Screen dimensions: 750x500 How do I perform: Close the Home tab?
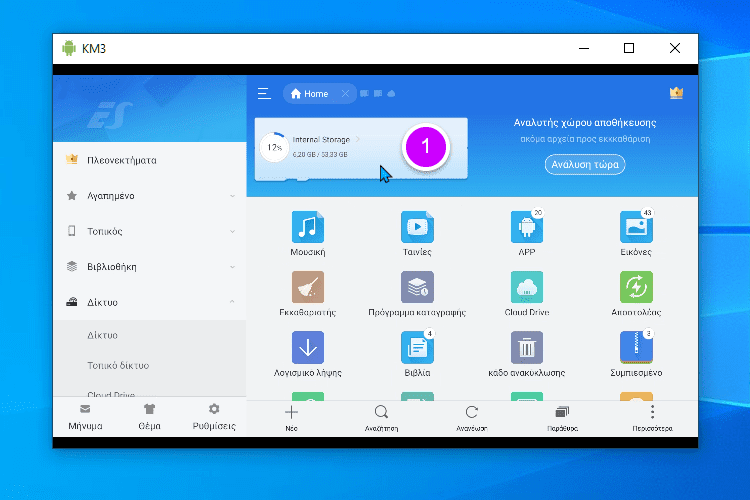[345, 94]
